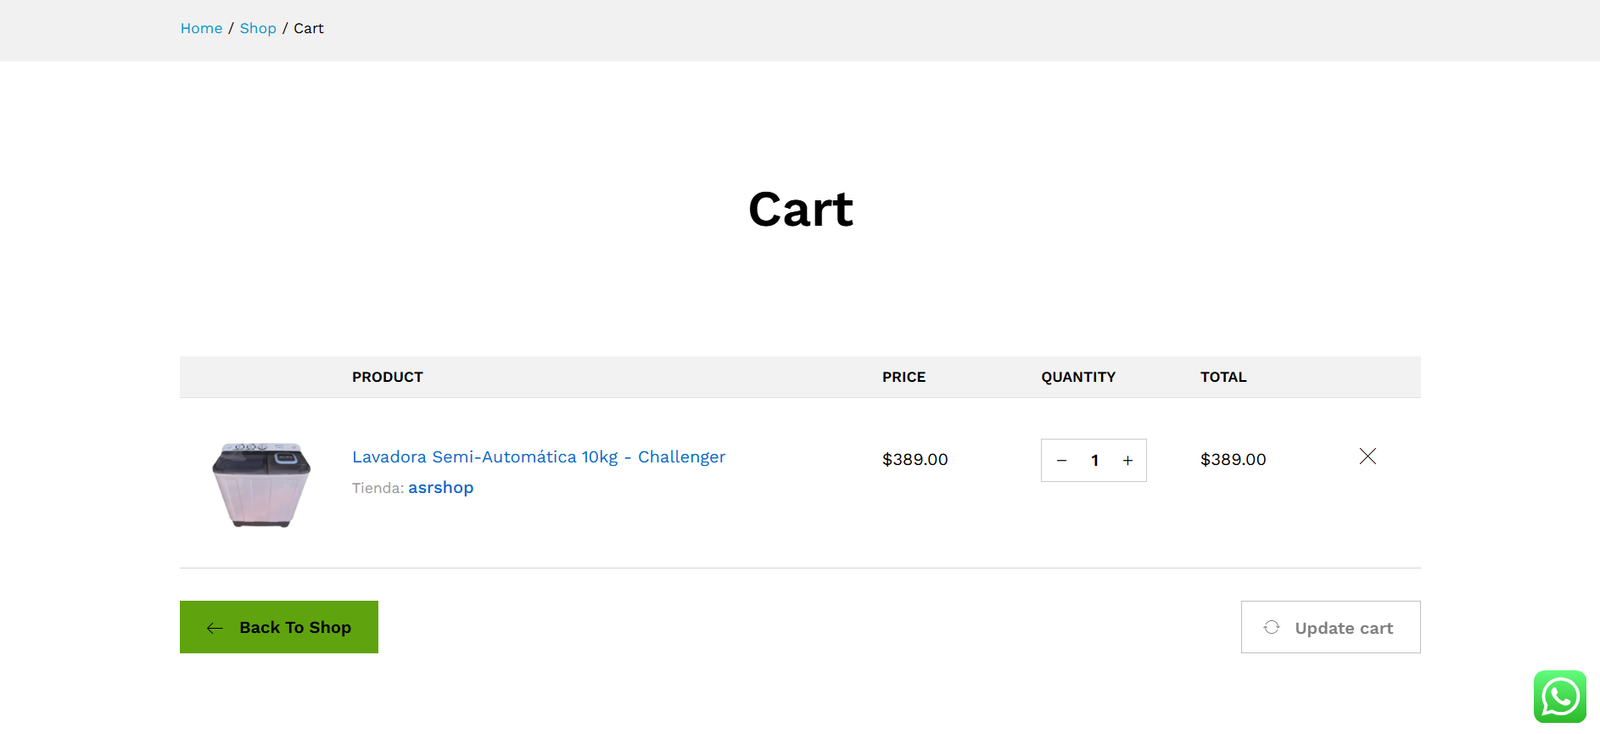
Task: Open the Lavadora Semi-Automática 10kg product link
Action: coord(538,457)
